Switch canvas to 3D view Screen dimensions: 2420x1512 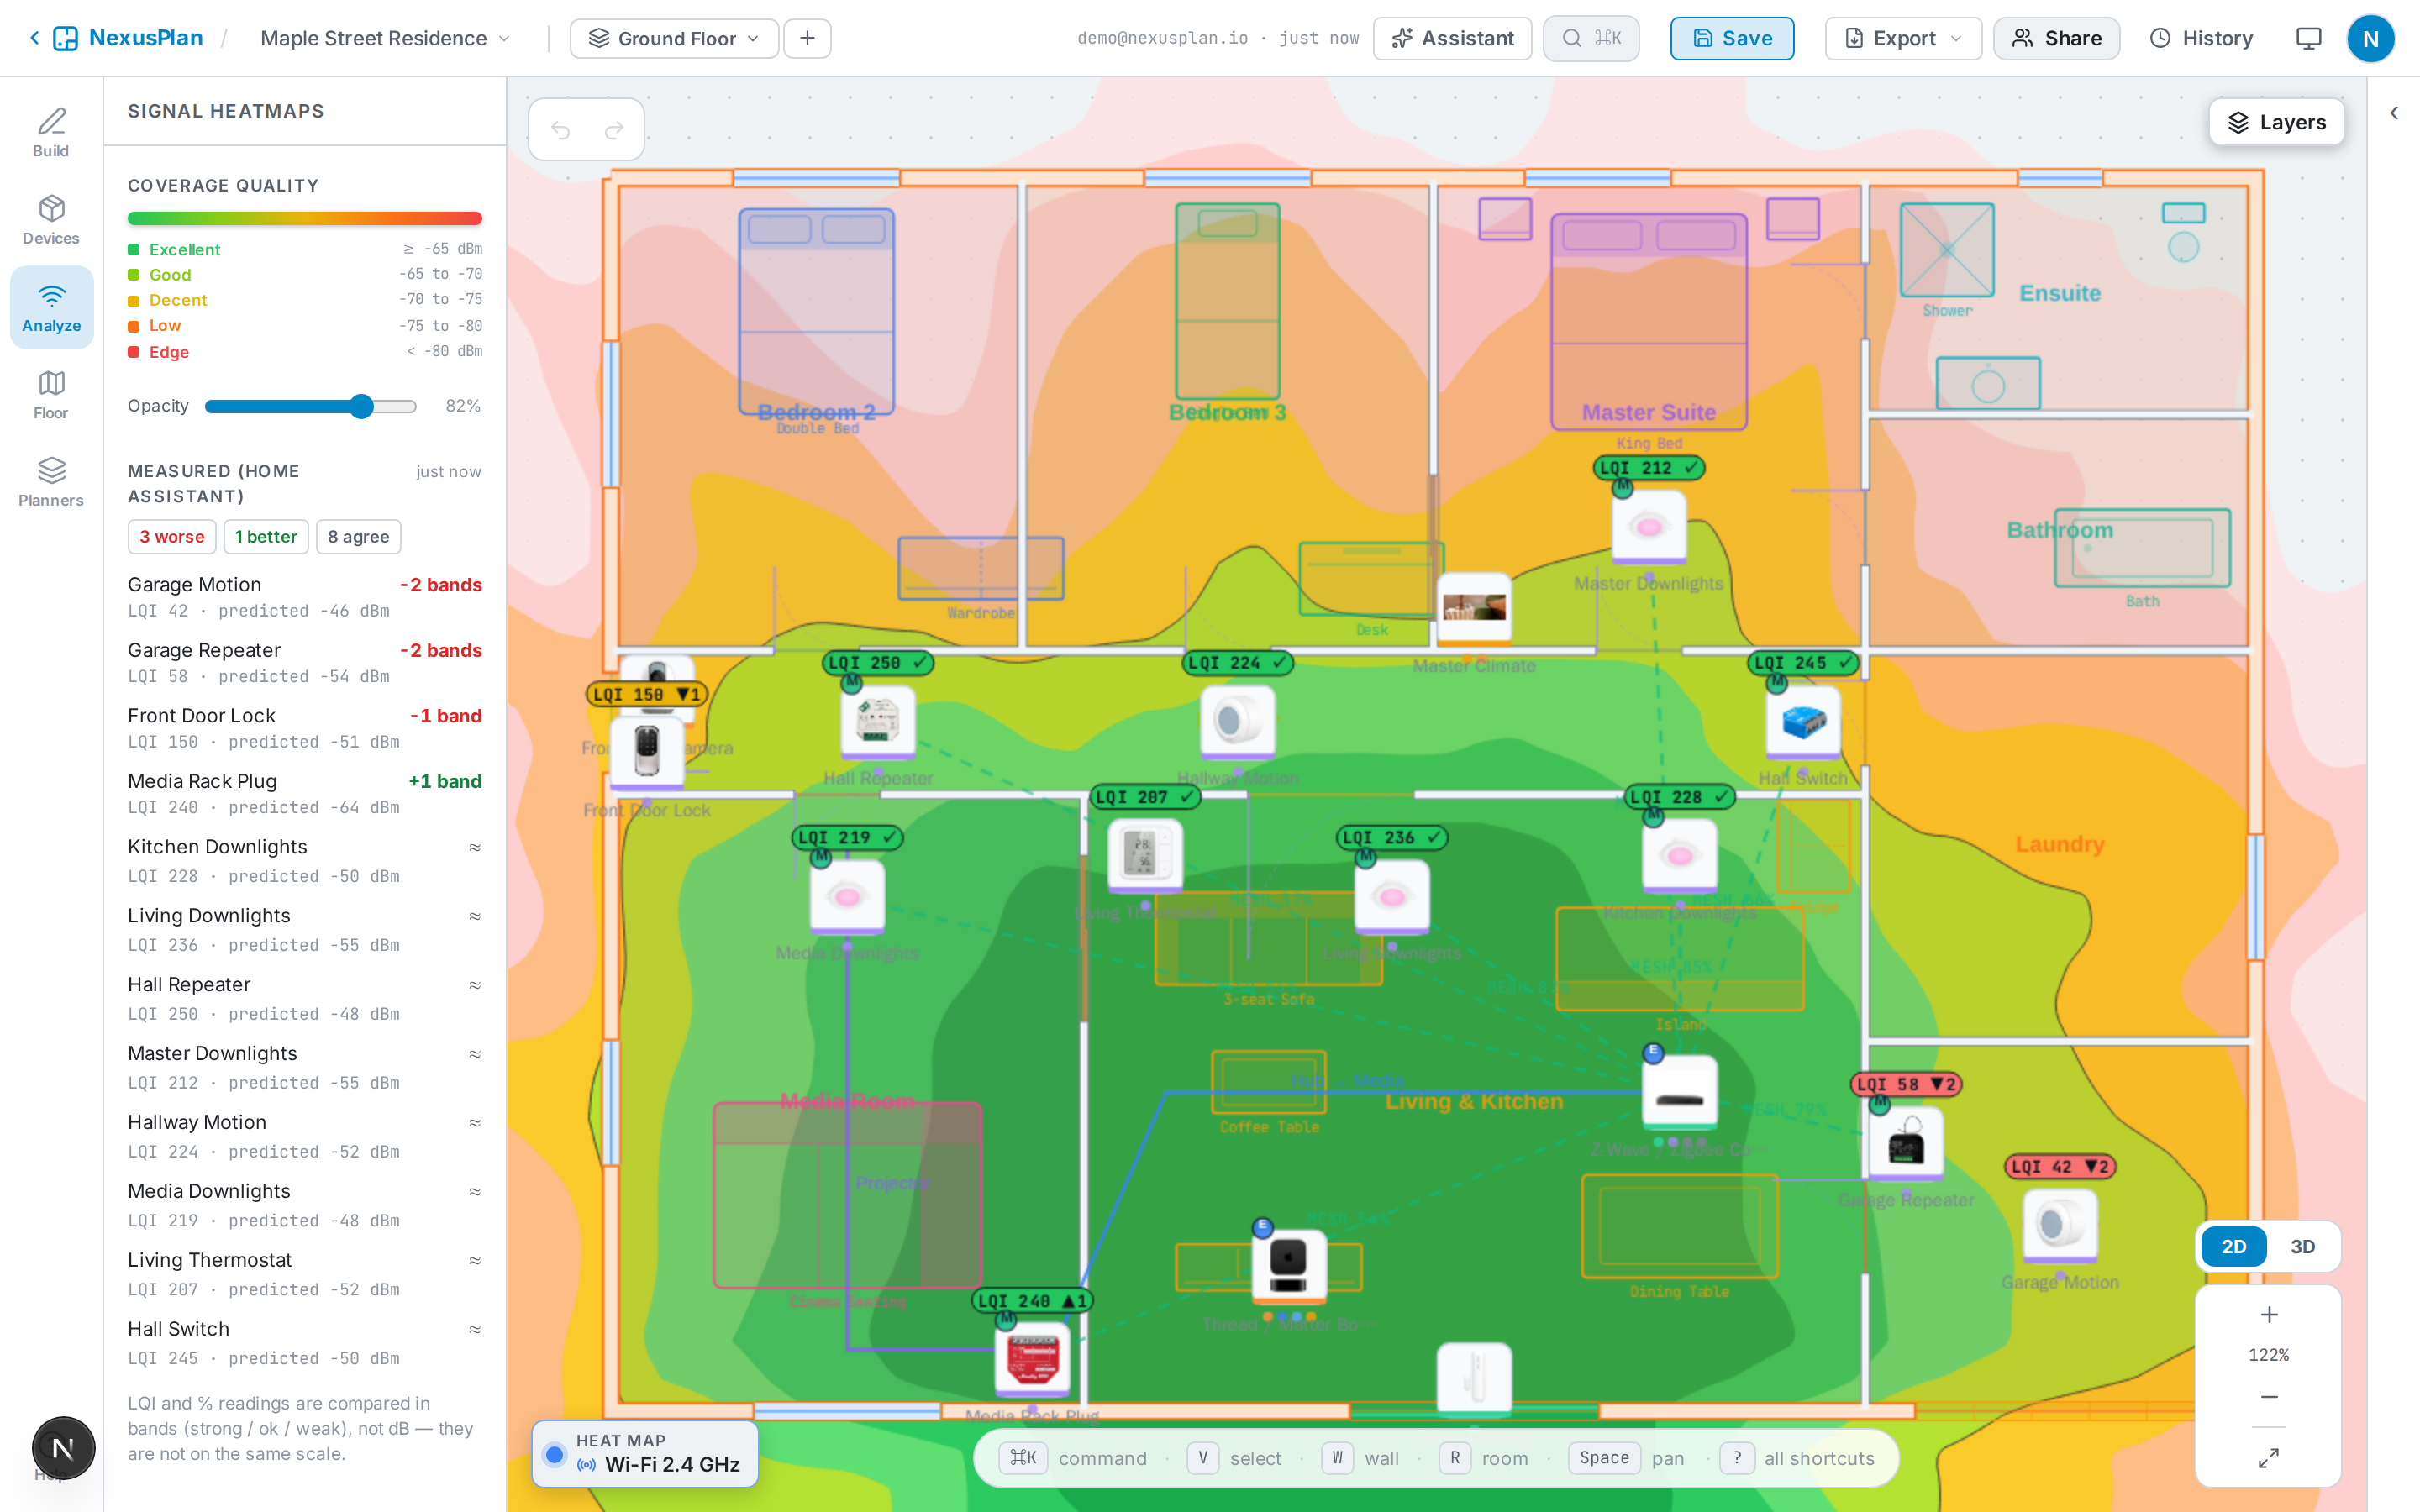pyautogui.click(x=2302, y=1246)
